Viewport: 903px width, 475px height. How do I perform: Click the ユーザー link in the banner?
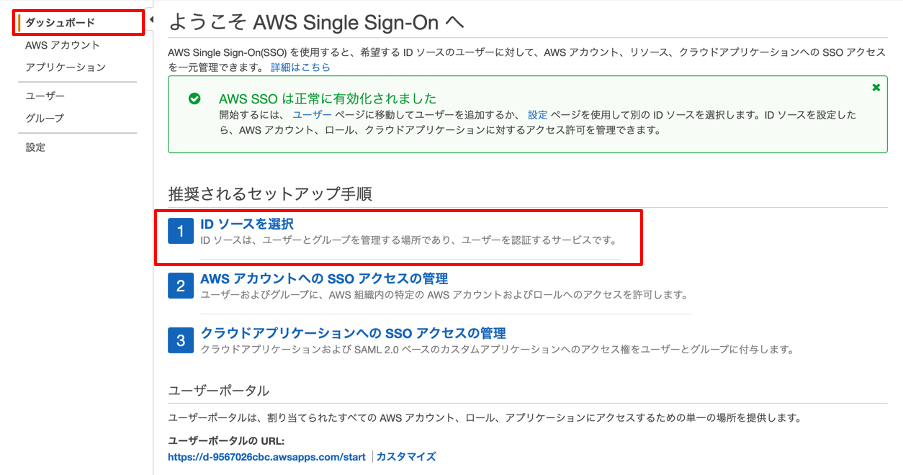312,115
